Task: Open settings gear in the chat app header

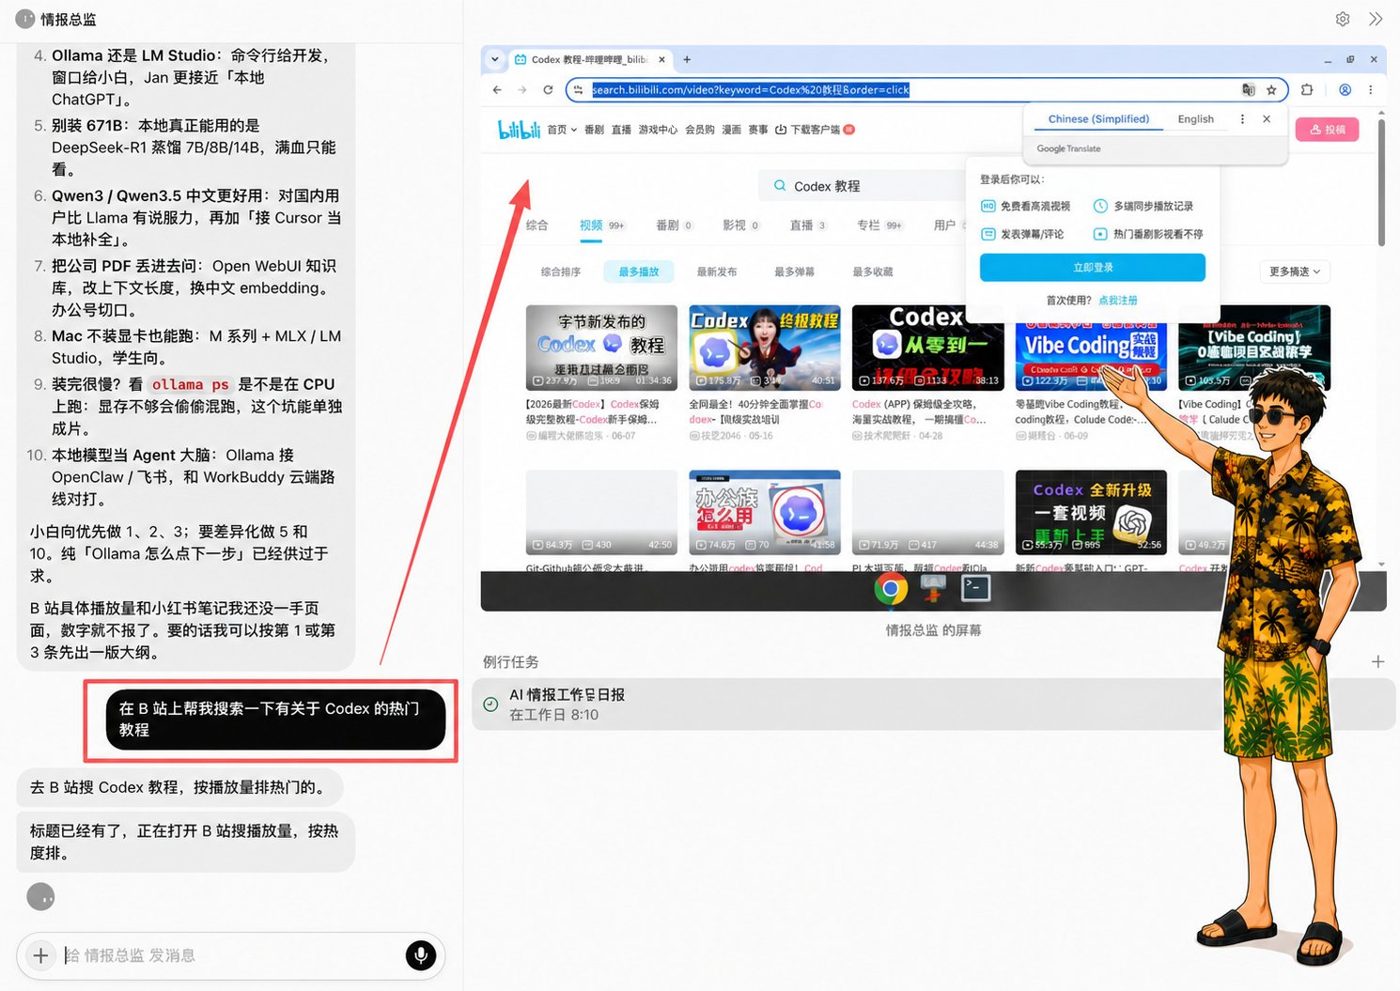Action: tap(1343, 19)
